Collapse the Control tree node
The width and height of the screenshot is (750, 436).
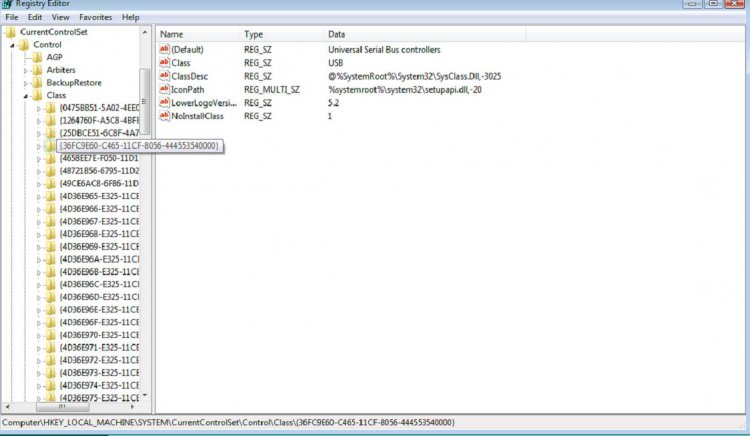(12, 45)
